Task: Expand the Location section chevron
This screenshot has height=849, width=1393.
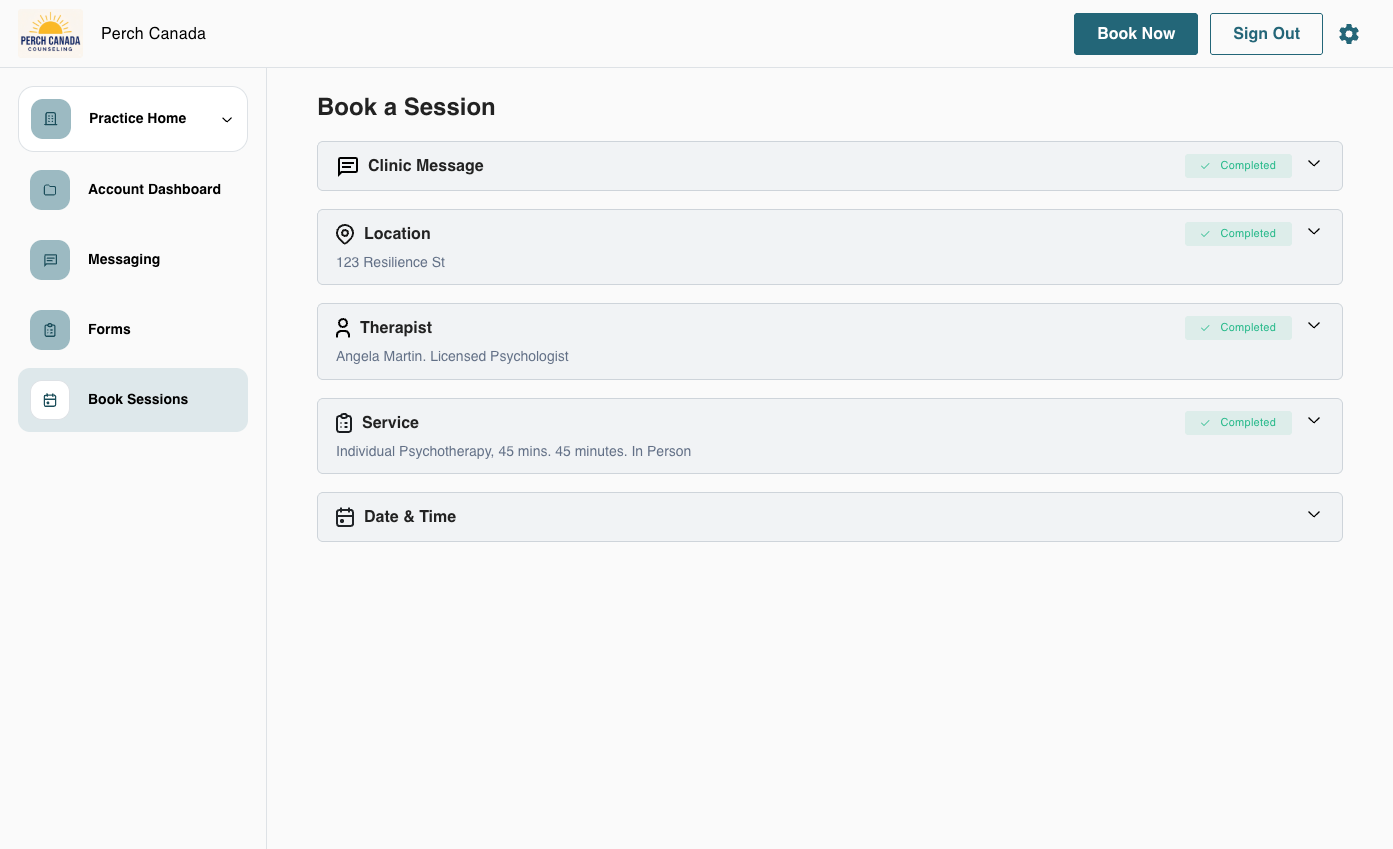Action: [1314, 232]
